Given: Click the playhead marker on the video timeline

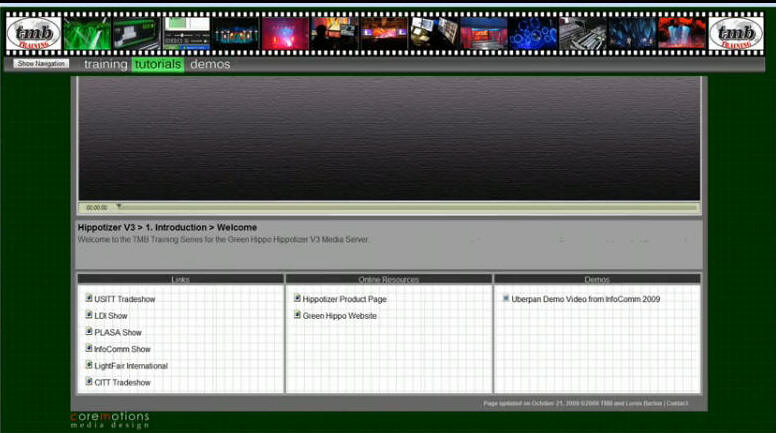Looking at the screenshot, I should point(119,206).
